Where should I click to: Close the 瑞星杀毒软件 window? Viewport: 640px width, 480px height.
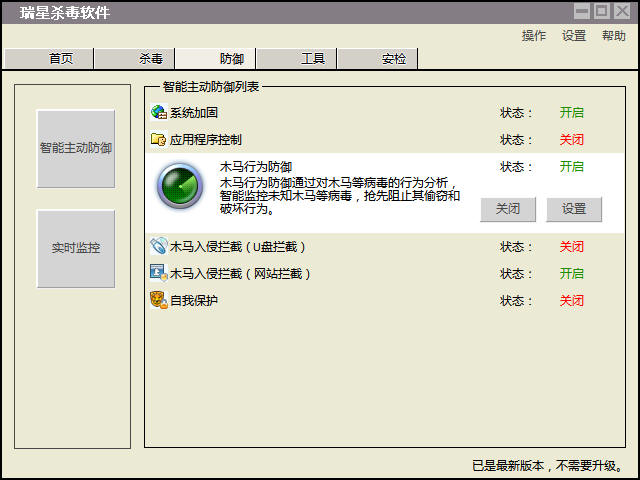click(622, 11)
